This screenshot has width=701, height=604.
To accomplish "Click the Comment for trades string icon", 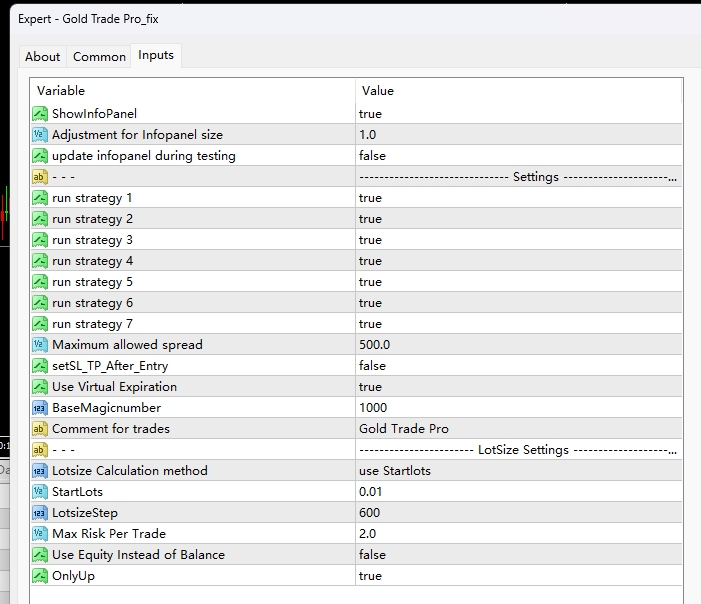I will 40,429.
